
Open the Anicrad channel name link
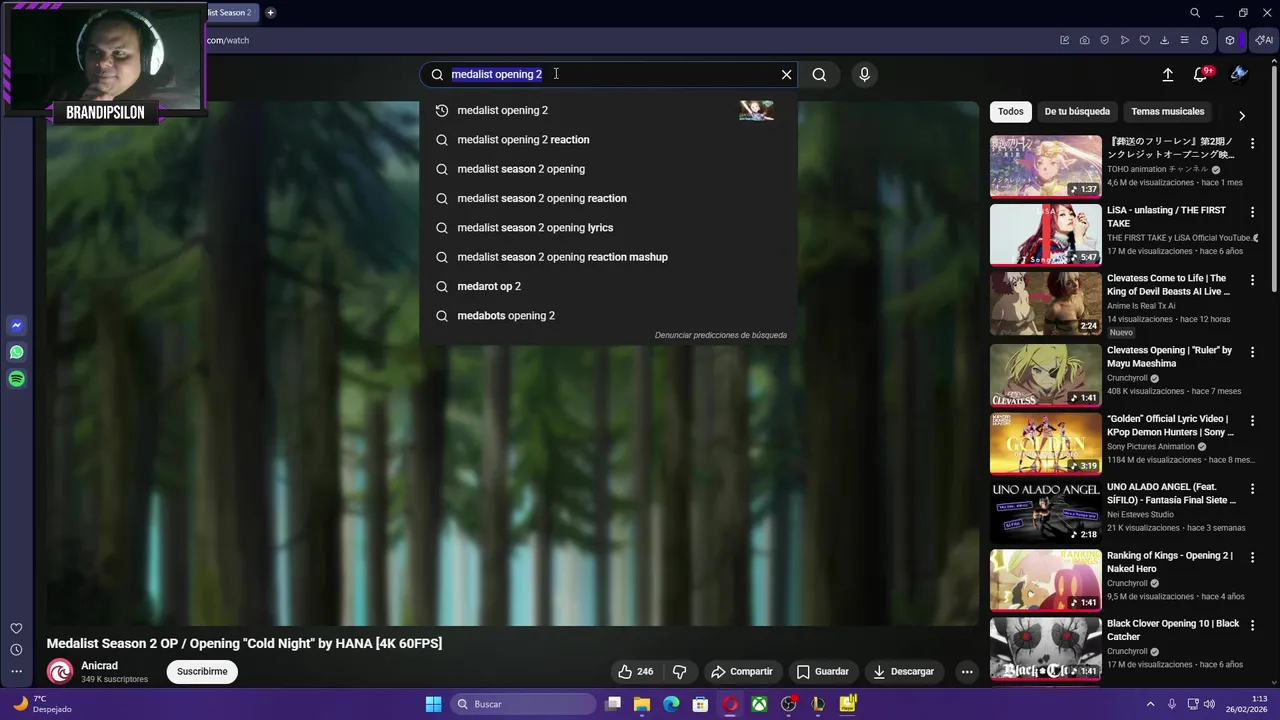(99, 666)
